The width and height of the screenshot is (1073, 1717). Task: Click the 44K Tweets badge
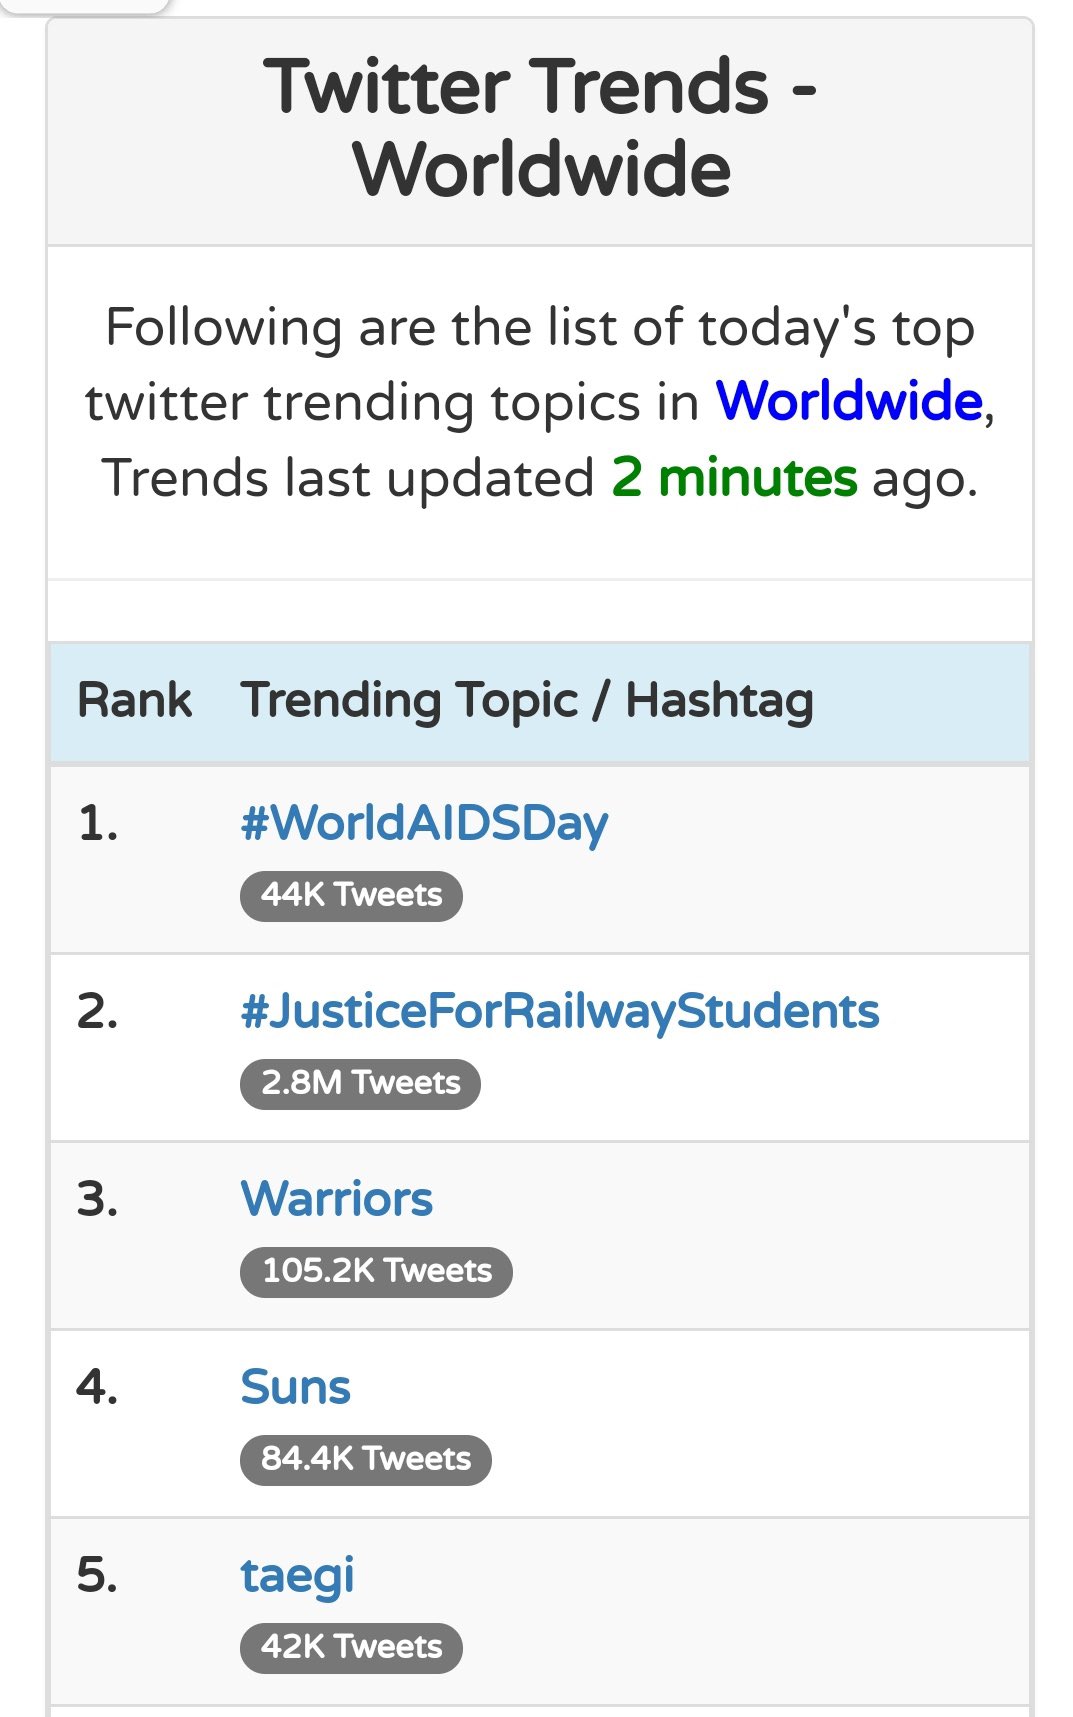pyautogui.click(x=351, y=895)
